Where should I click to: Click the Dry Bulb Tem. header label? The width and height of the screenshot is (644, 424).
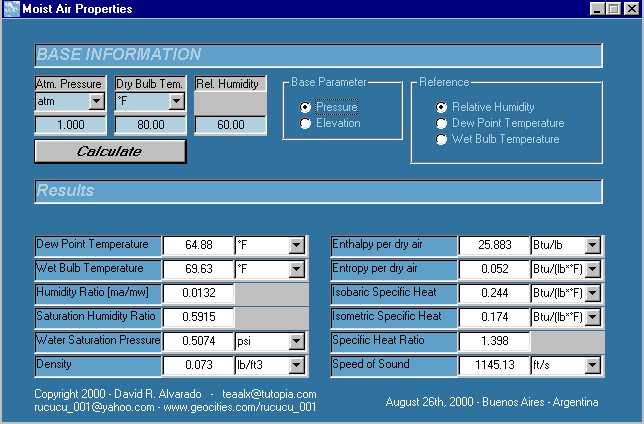[x=149, y=84]
